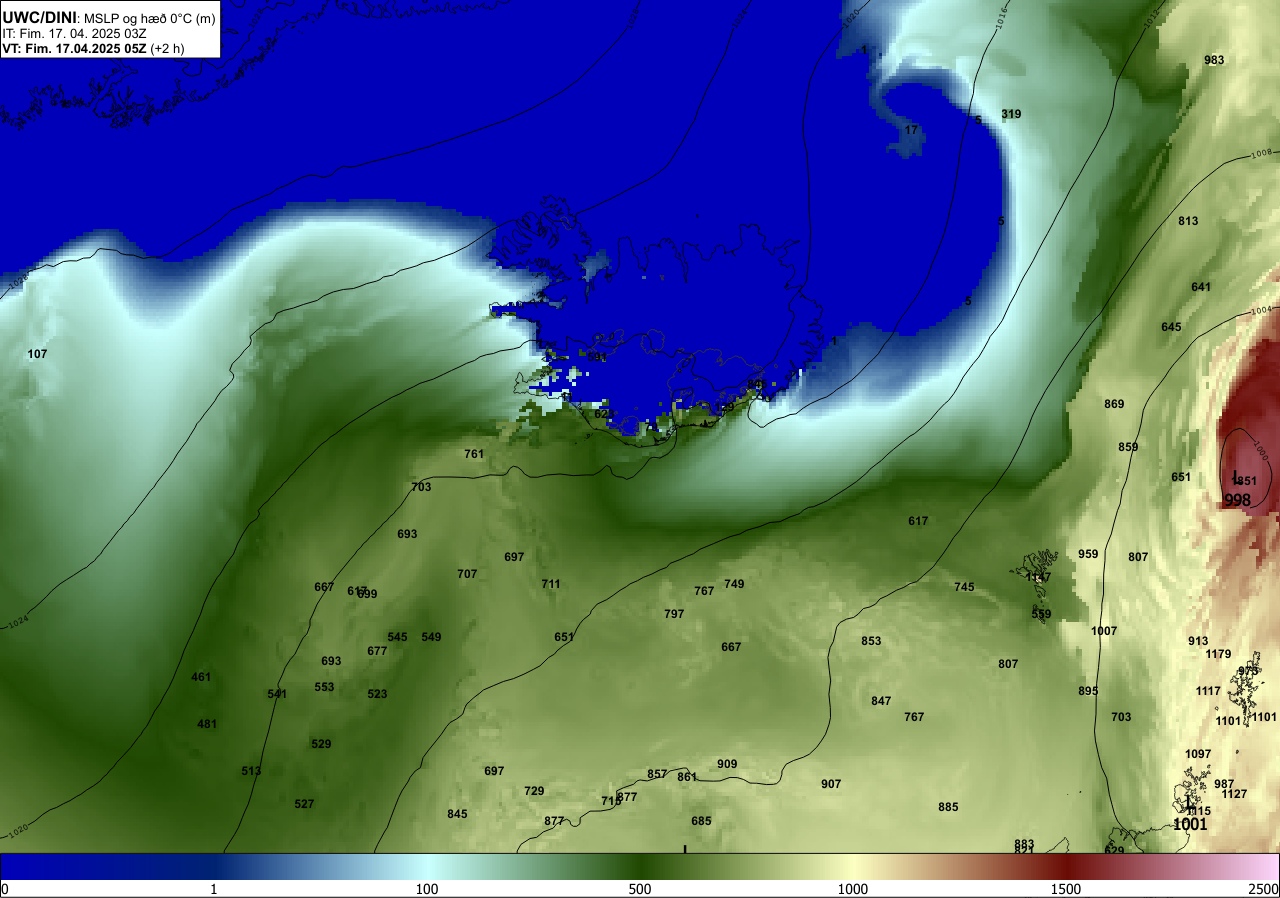Viewport: 1280px width, 898px height.
Task: Click the 461 height value
Action: pos(201,677)
